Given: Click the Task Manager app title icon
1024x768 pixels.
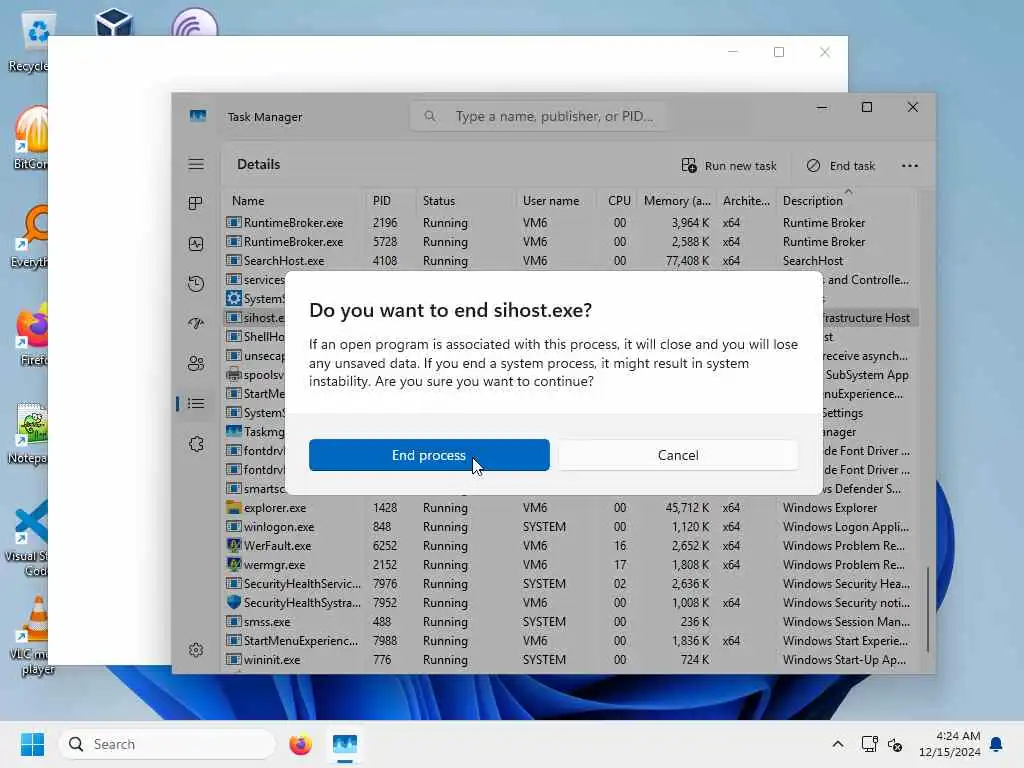Looking at the screenshot, I should (198, 116).
